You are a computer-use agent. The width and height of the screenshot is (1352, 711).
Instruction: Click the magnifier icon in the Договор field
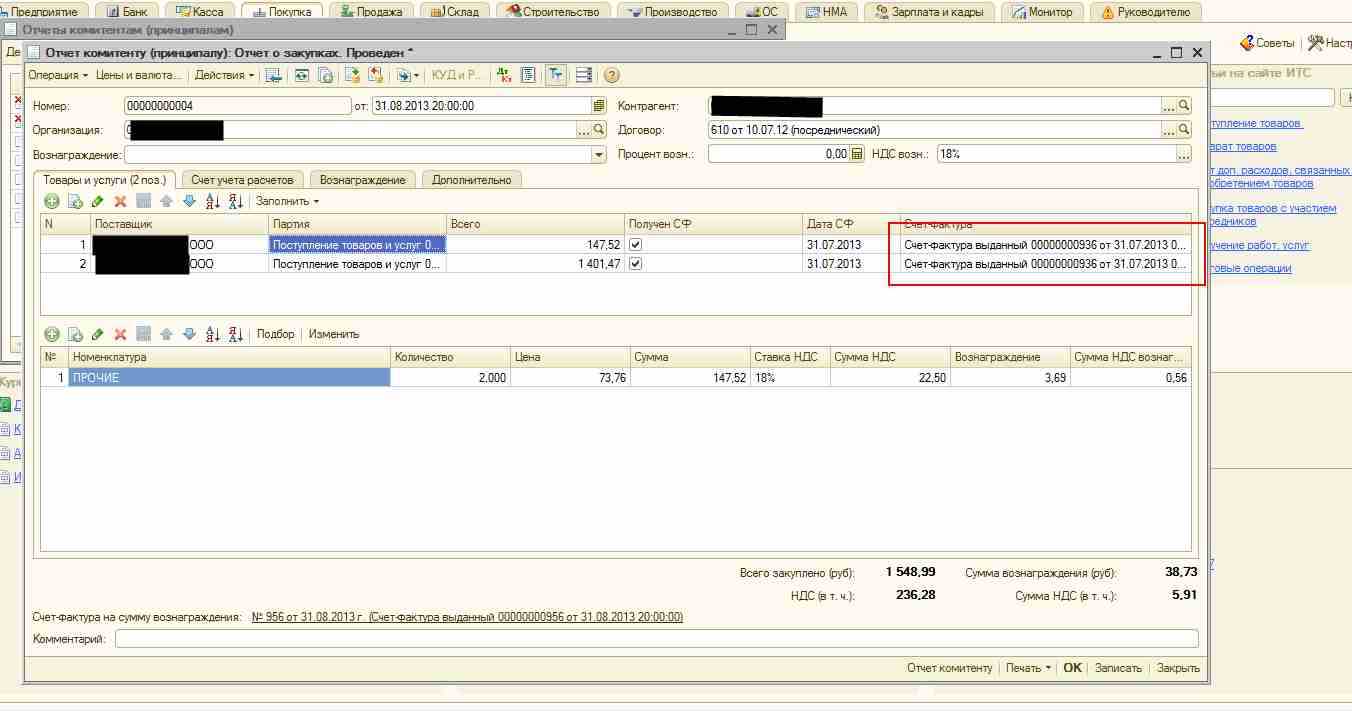[x=1184, y=130]
